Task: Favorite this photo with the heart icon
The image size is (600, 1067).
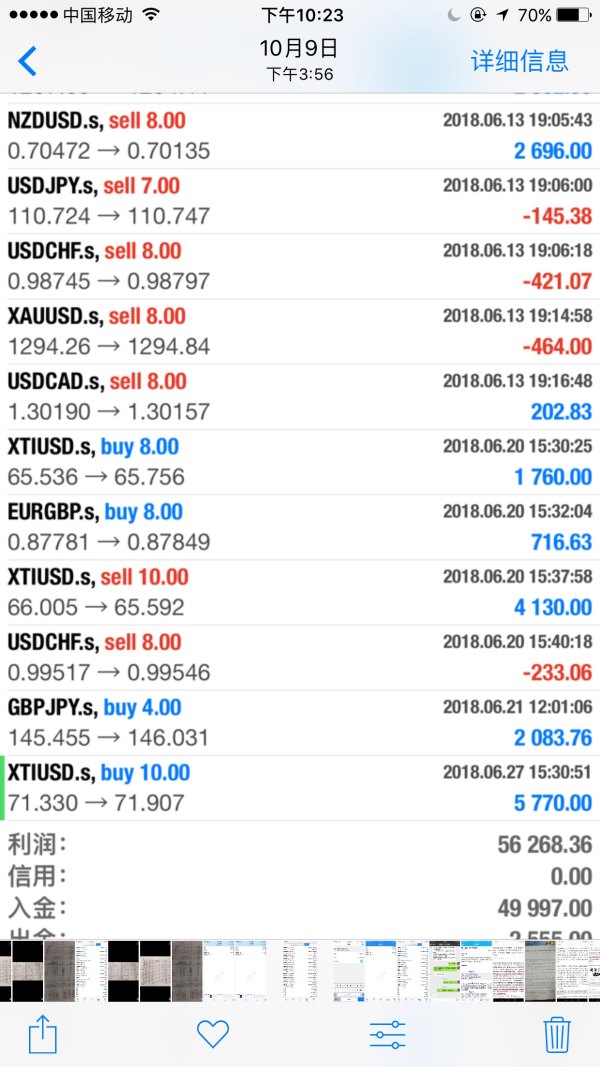Action: (213, 1034)
